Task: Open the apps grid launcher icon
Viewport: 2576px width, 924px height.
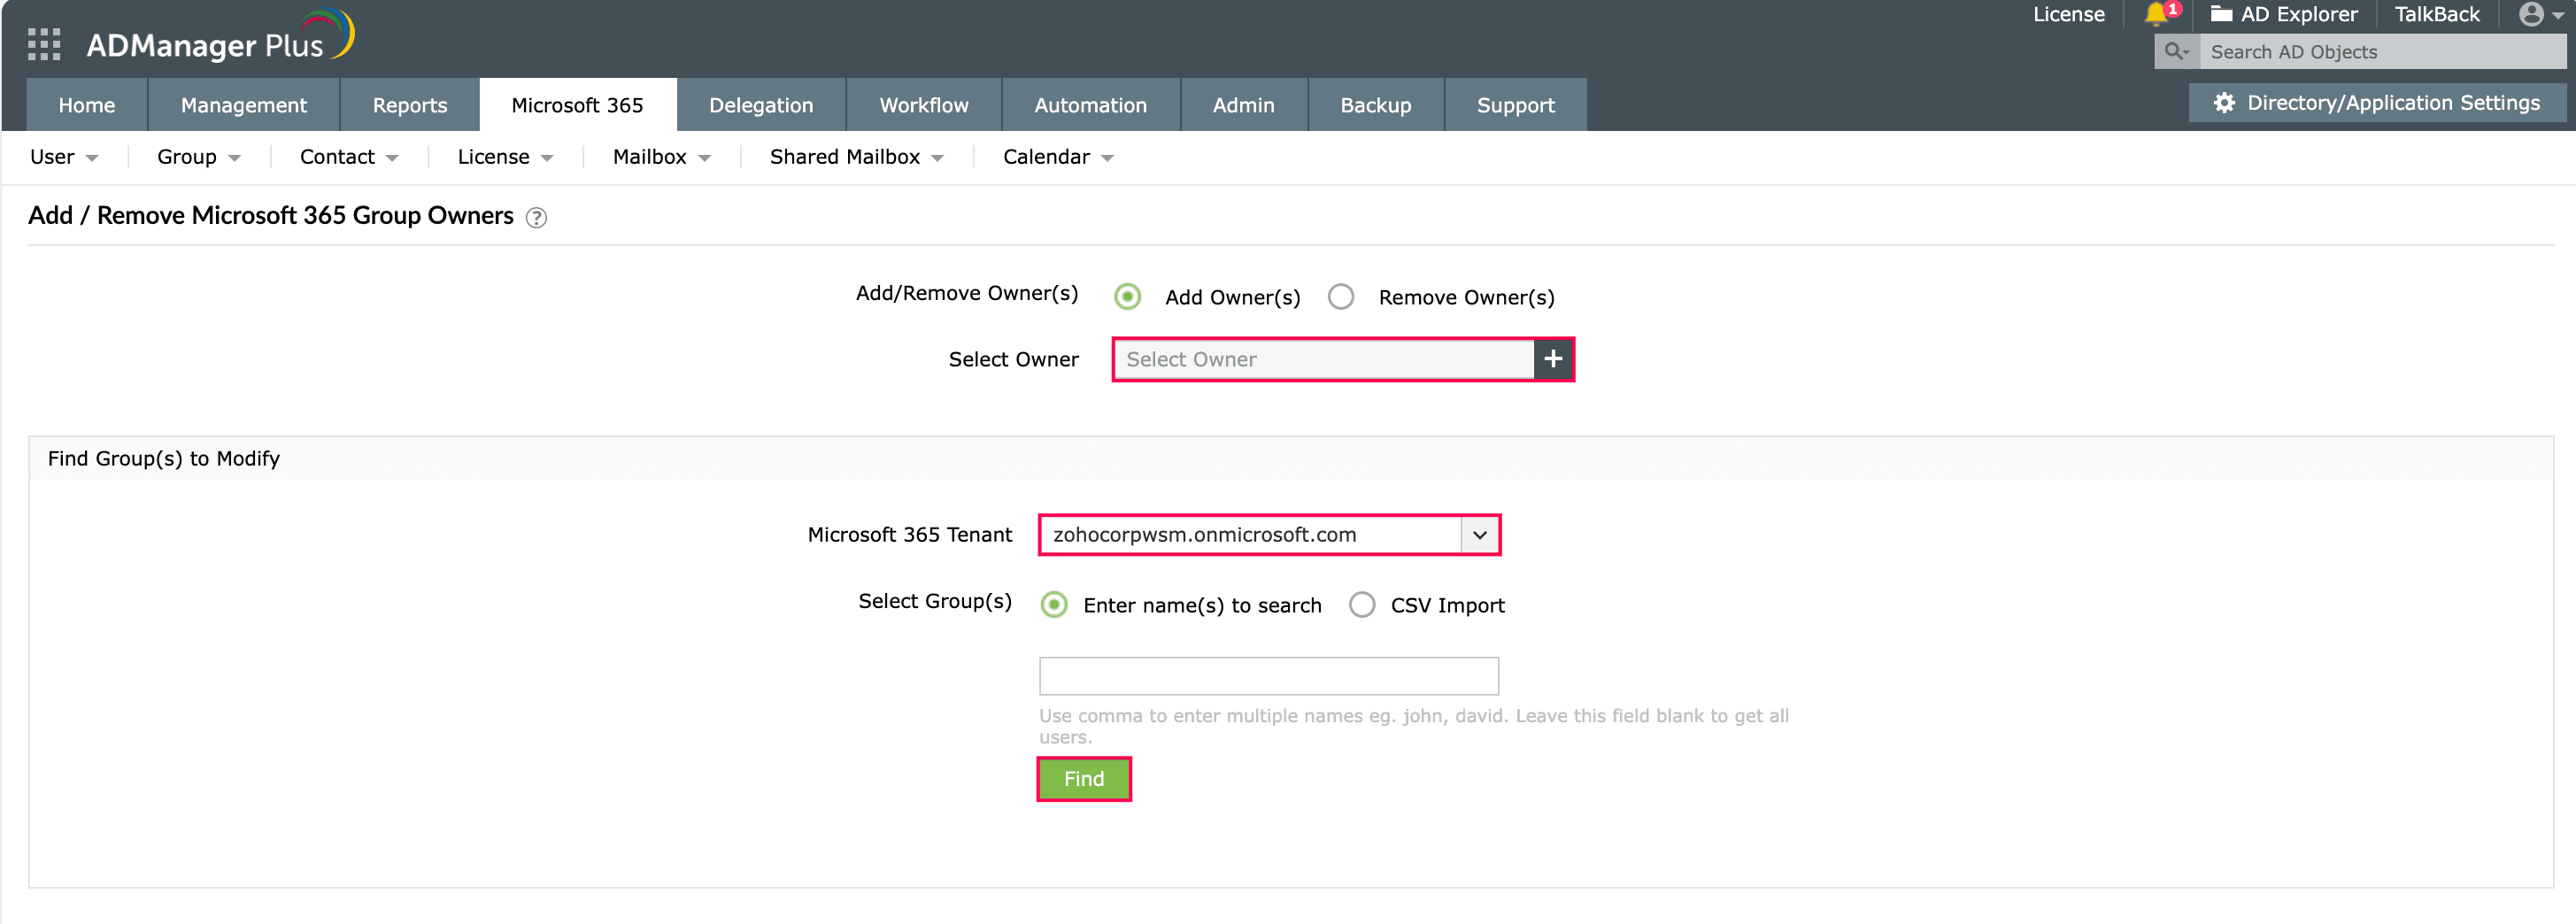Action: click(44, 45)
